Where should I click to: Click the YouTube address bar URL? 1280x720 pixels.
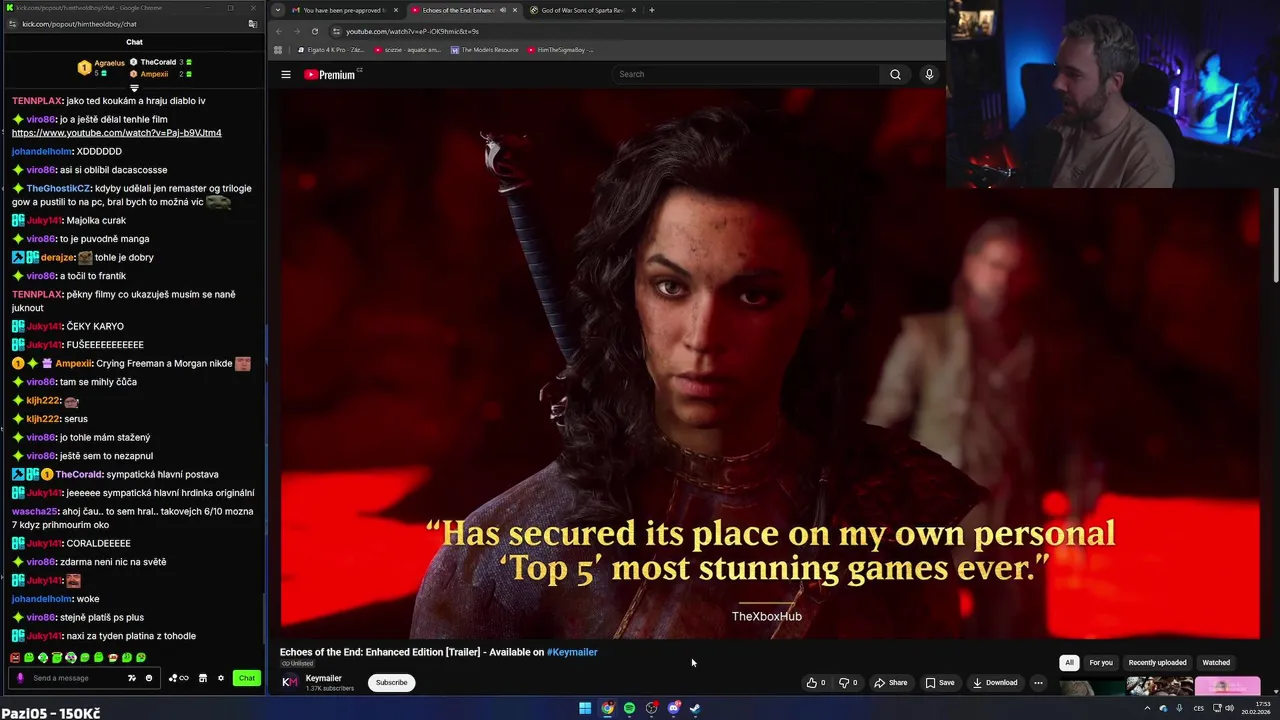(x=412, y=31)
